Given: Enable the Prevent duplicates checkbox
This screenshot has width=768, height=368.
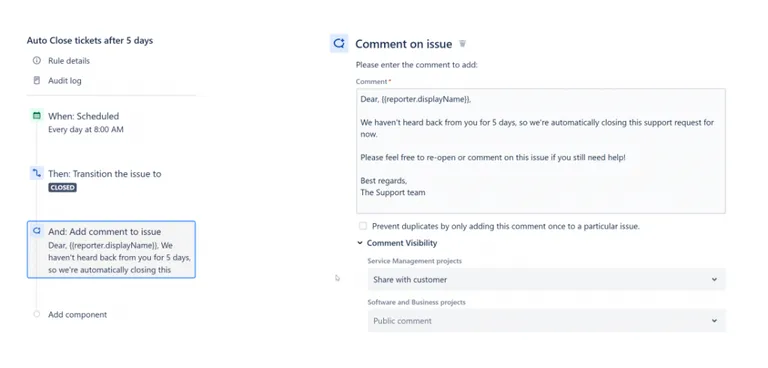Looking at the screenshot, I should pos(363,226).
